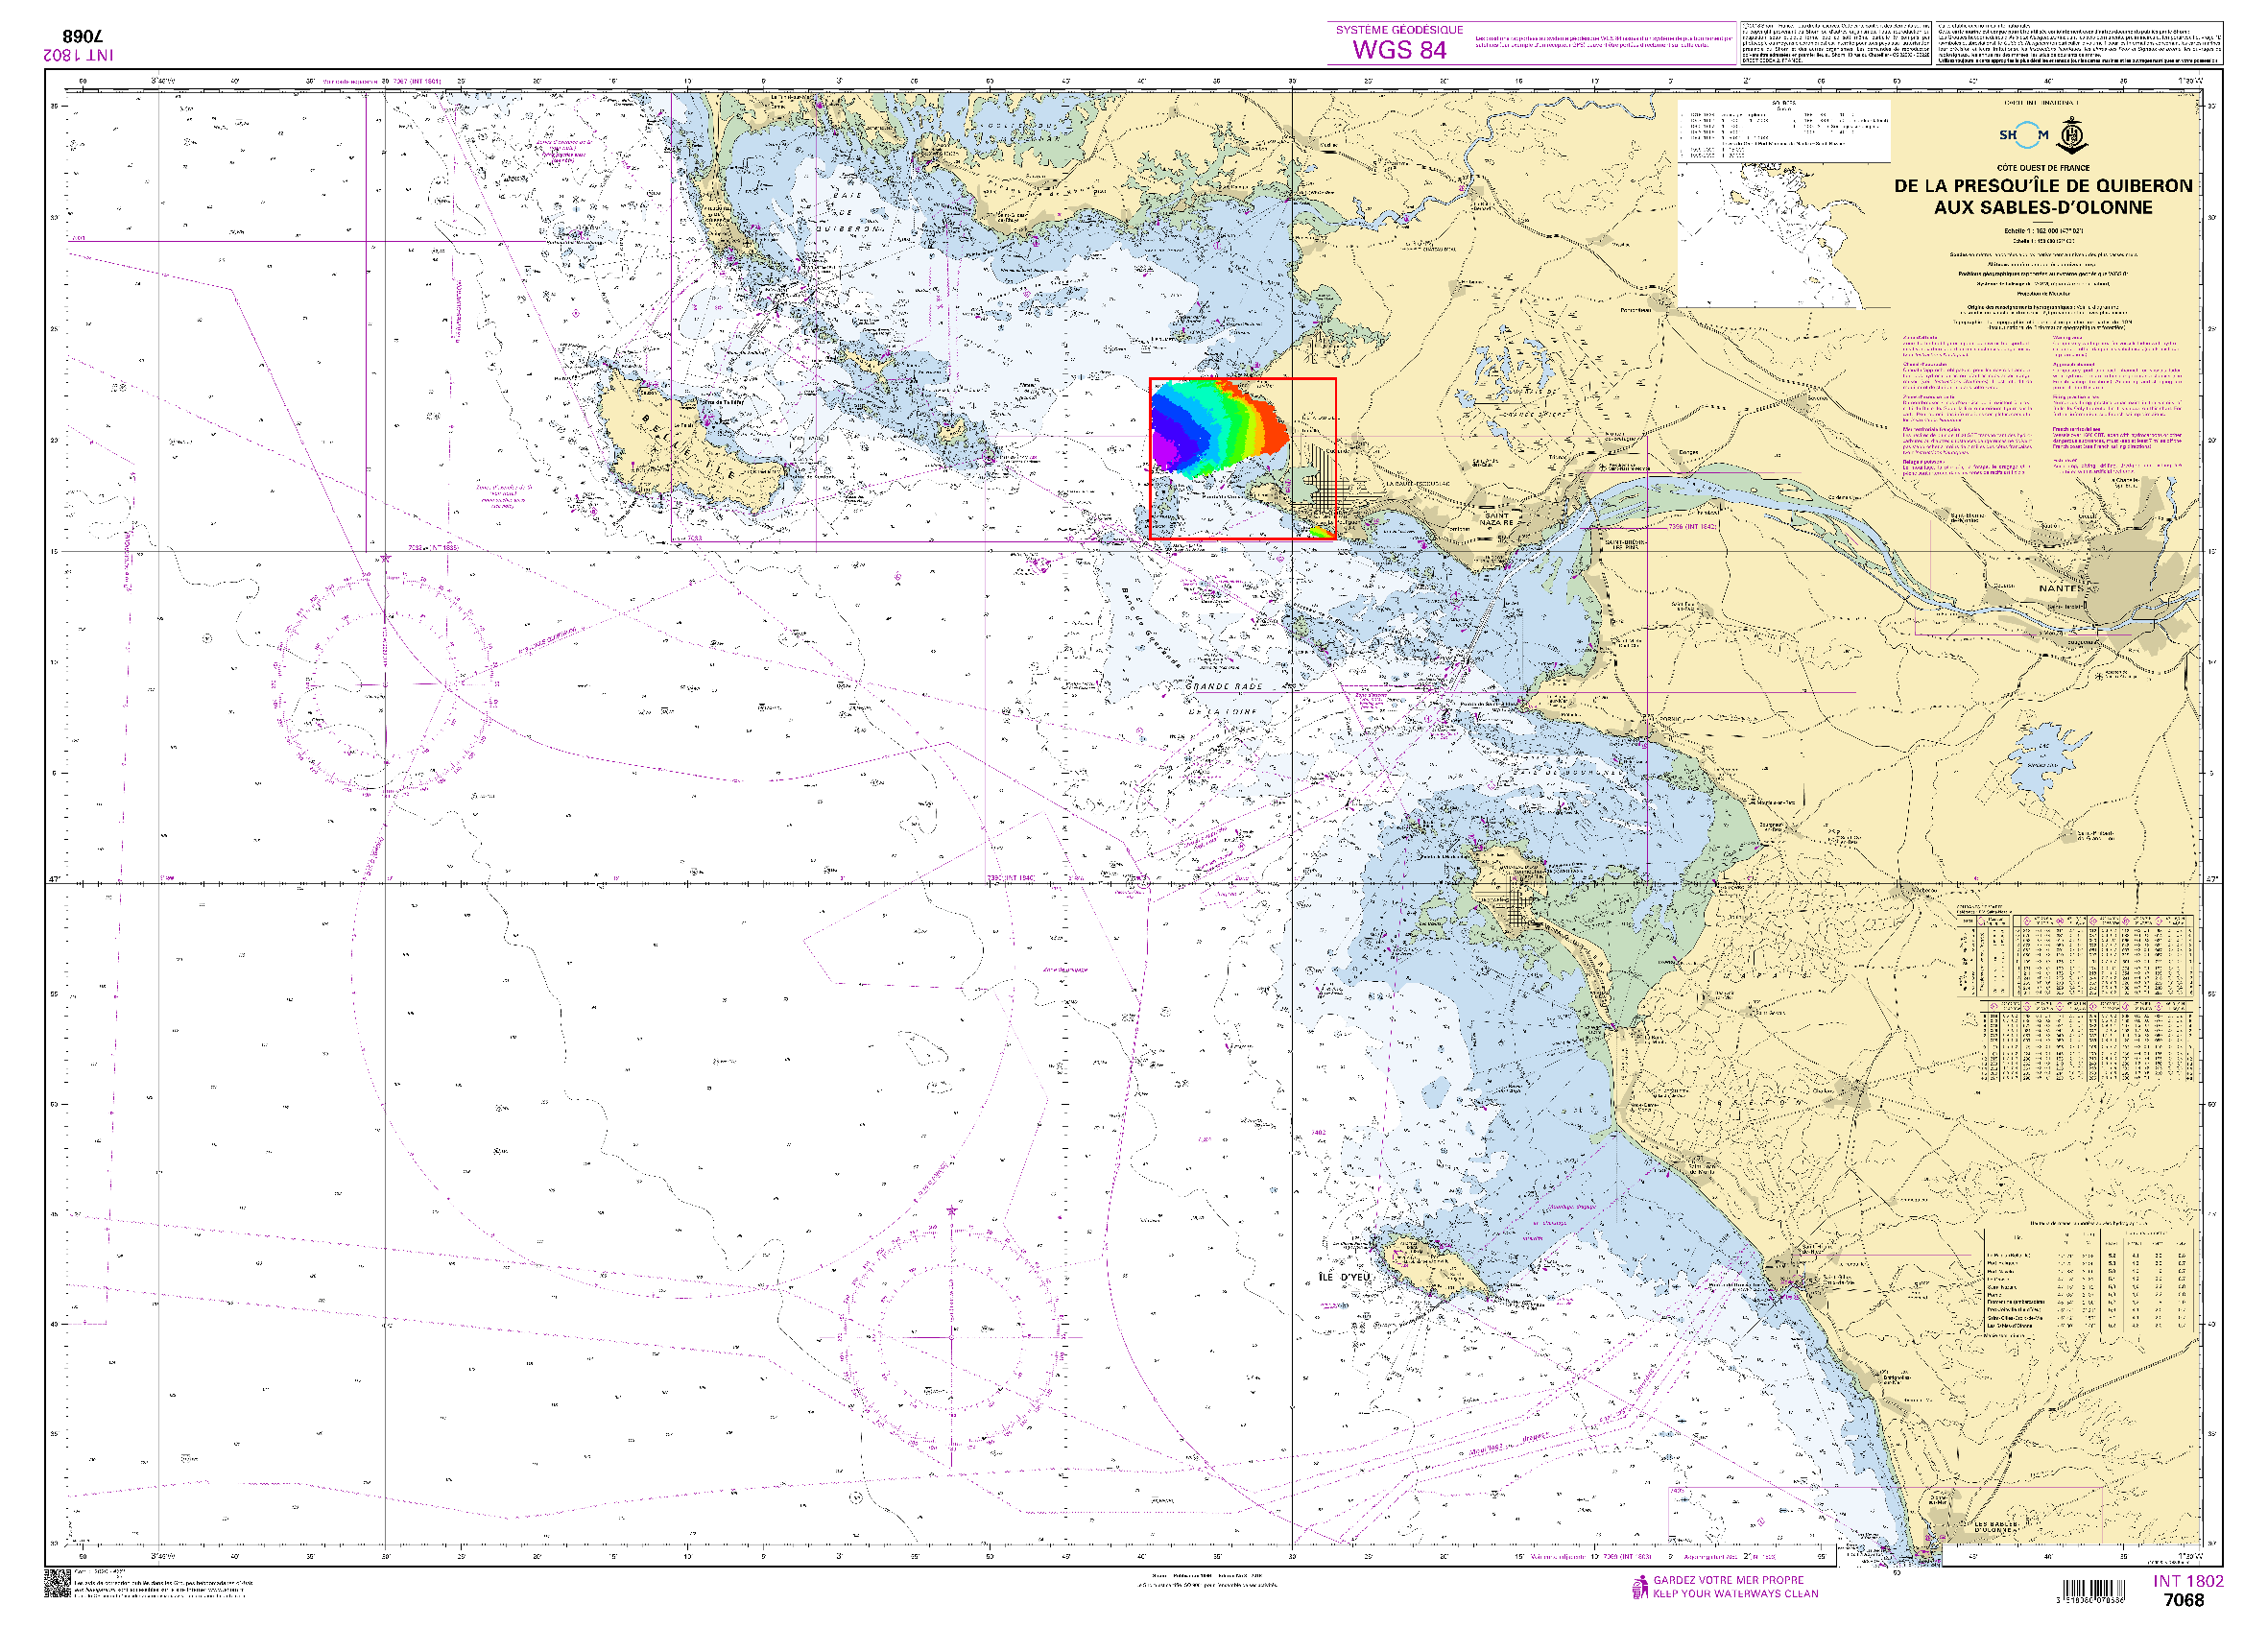This screenshot has width=2268, height=1628.
Task: Click the IHO anchor emblem
Action: click(2073, 134)
